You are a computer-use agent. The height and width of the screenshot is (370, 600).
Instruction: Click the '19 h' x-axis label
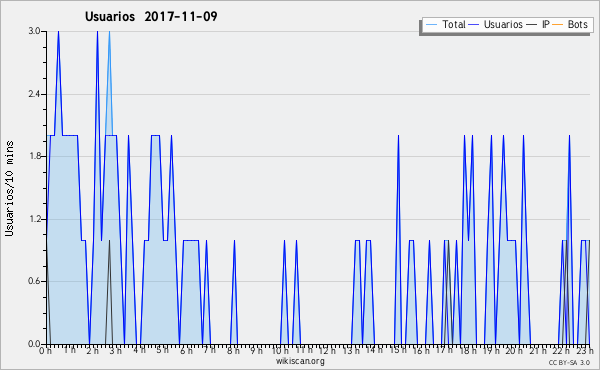(x=491, y=350)
